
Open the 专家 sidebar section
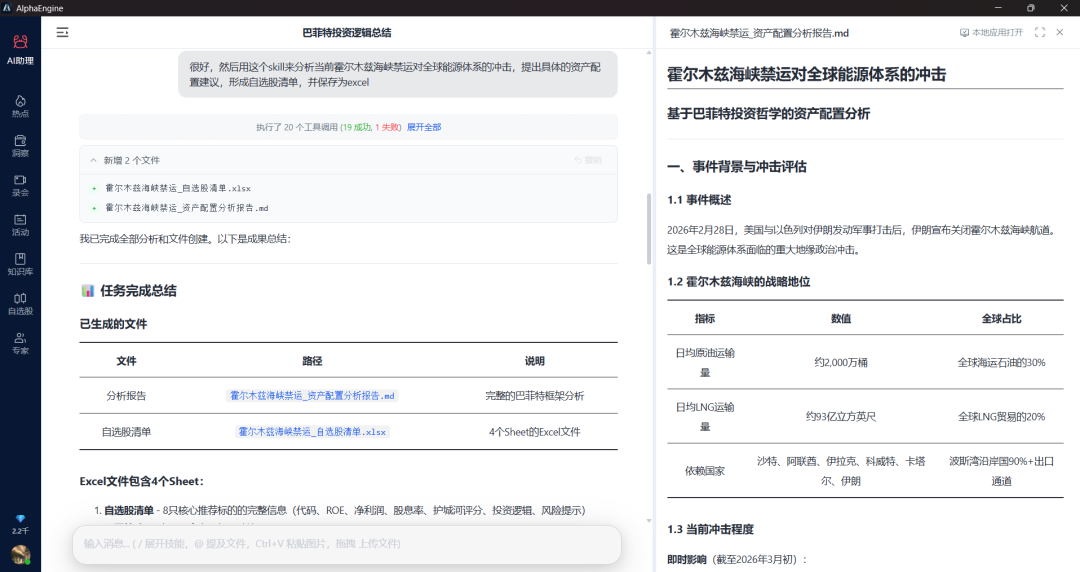tap(20, 343)
